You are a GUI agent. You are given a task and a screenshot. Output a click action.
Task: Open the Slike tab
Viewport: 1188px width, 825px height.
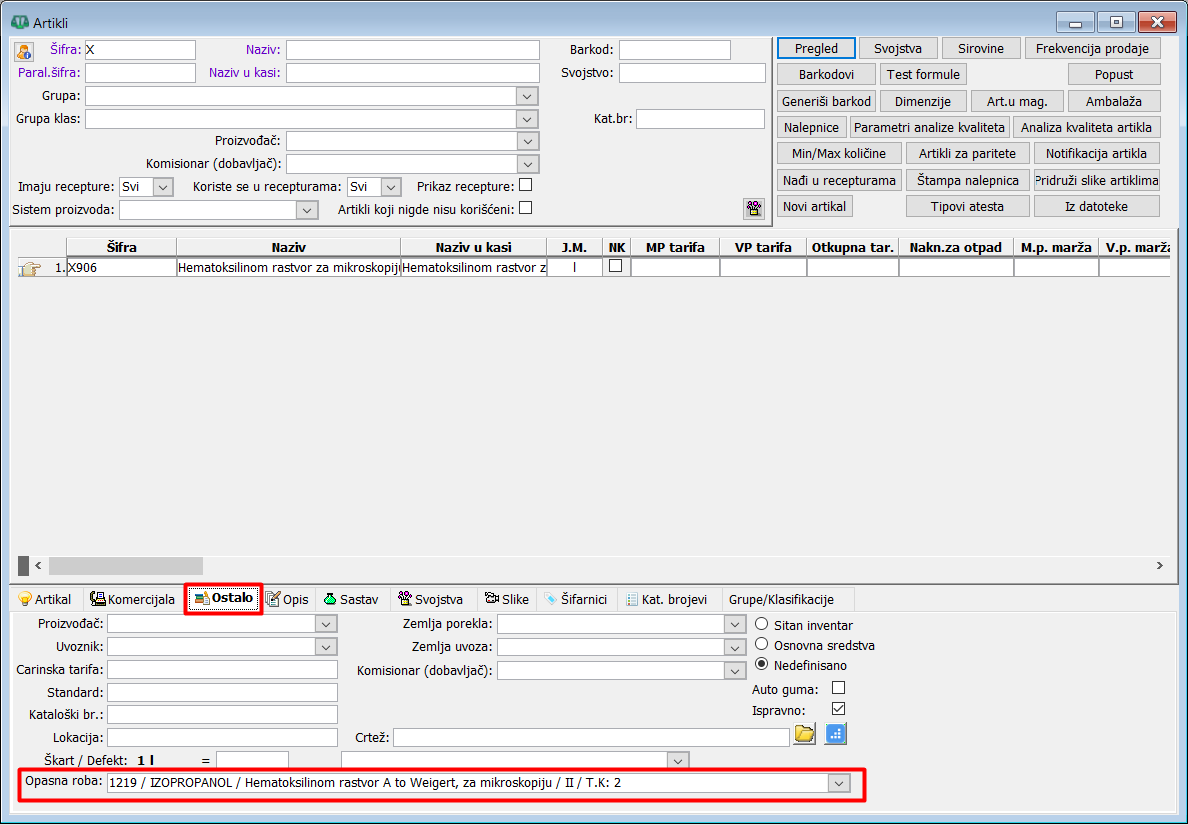(x=507, y=599)
